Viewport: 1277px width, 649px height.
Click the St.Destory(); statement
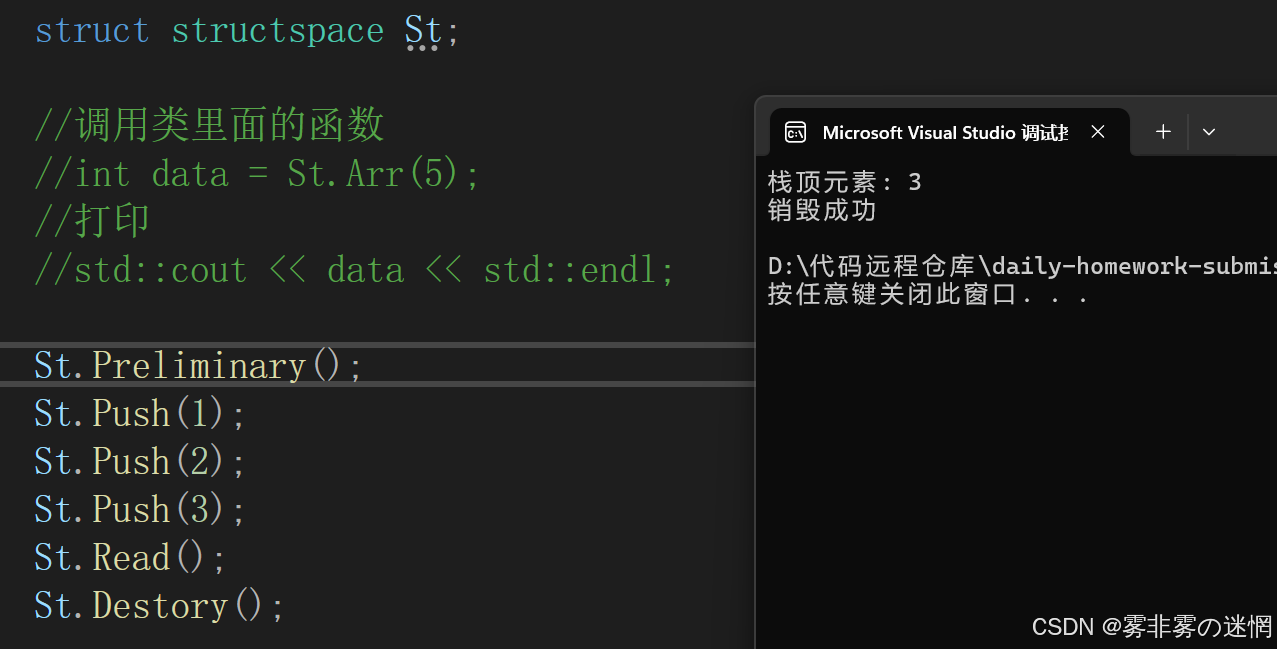pos(160,605)
